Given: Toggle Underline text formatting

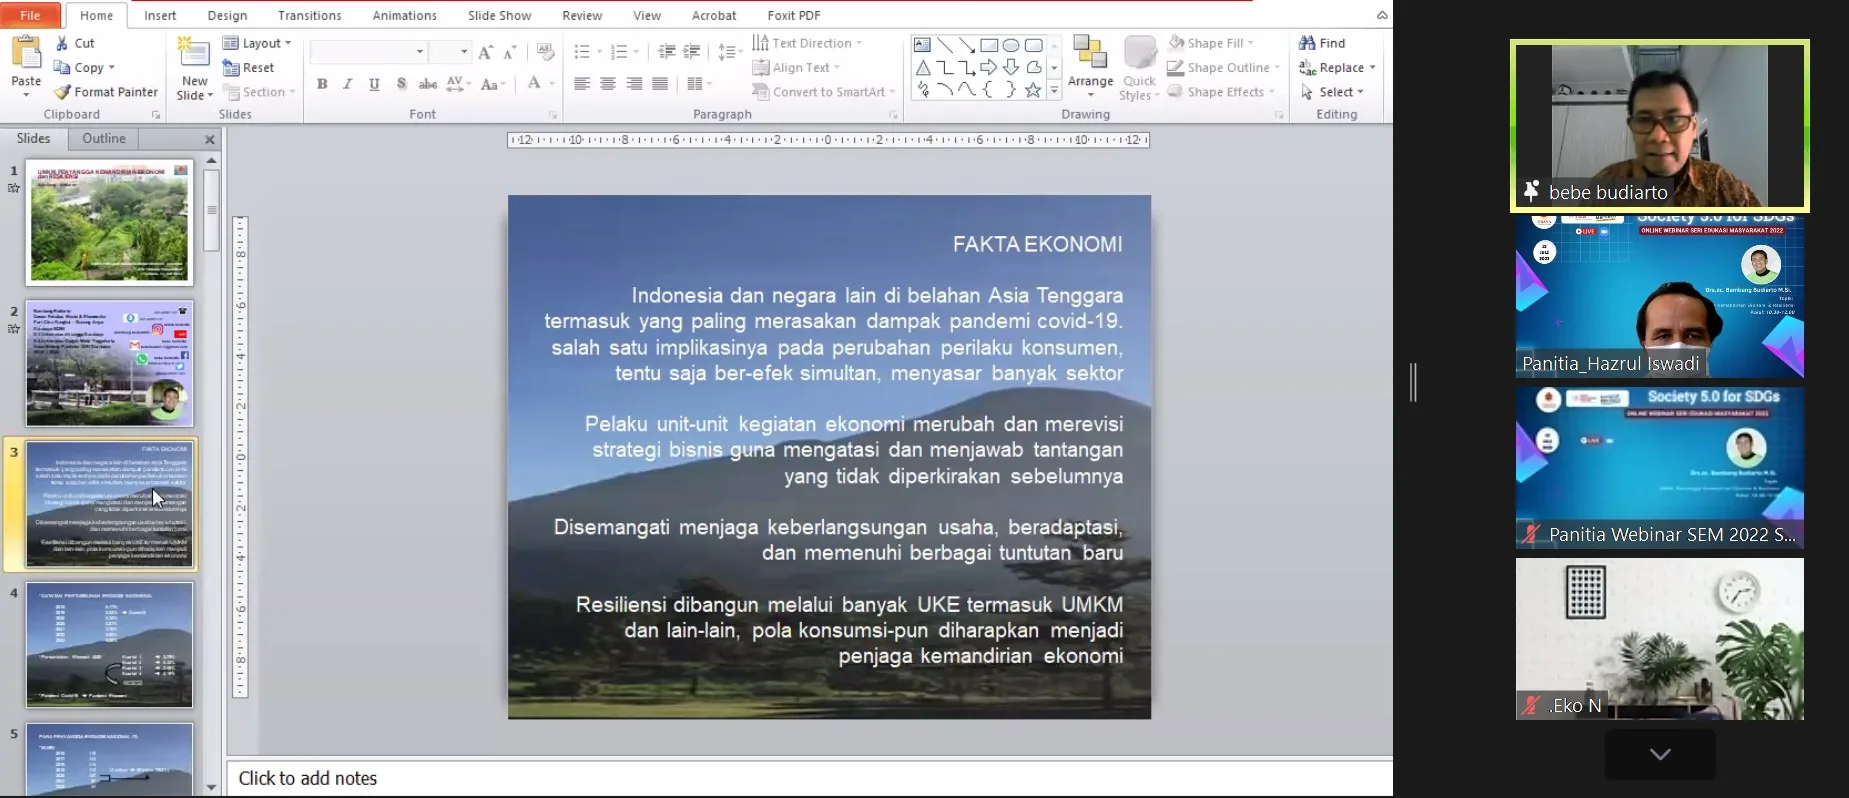Looking at the screenshot, I should click(374, 84).
